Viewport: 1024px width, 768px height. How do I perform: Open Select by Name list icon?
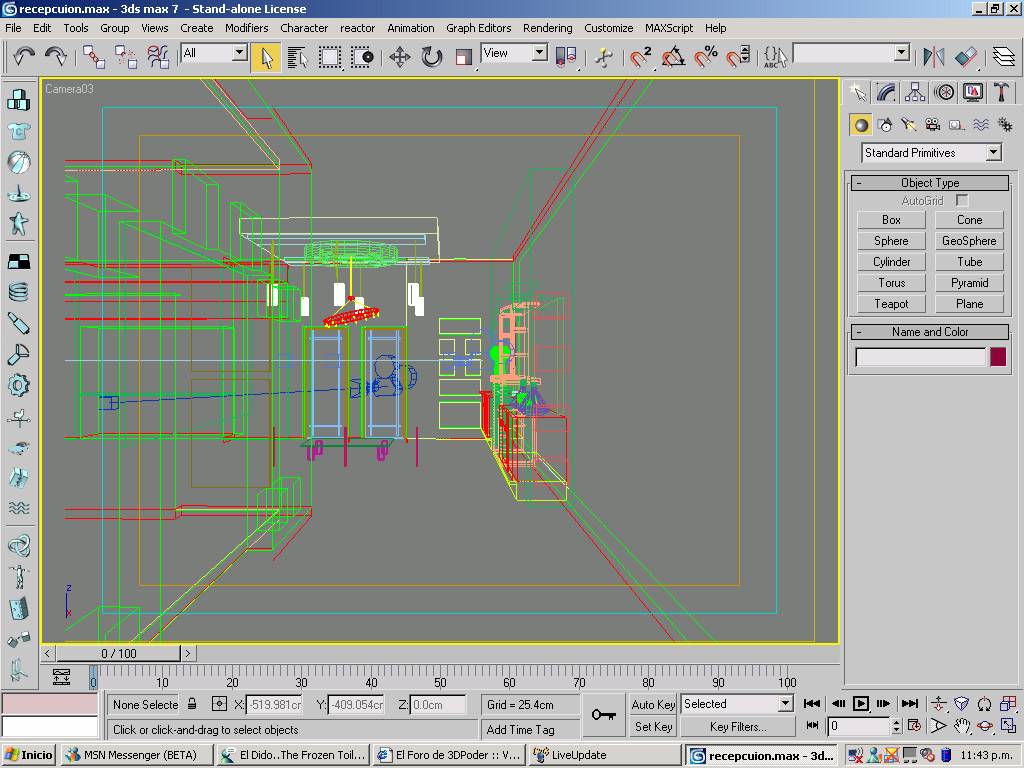point(298,57)
